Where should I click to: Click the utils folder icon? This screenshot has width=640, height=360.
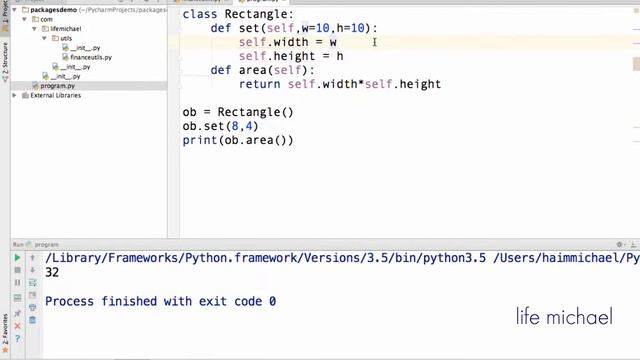click(56, 38)
